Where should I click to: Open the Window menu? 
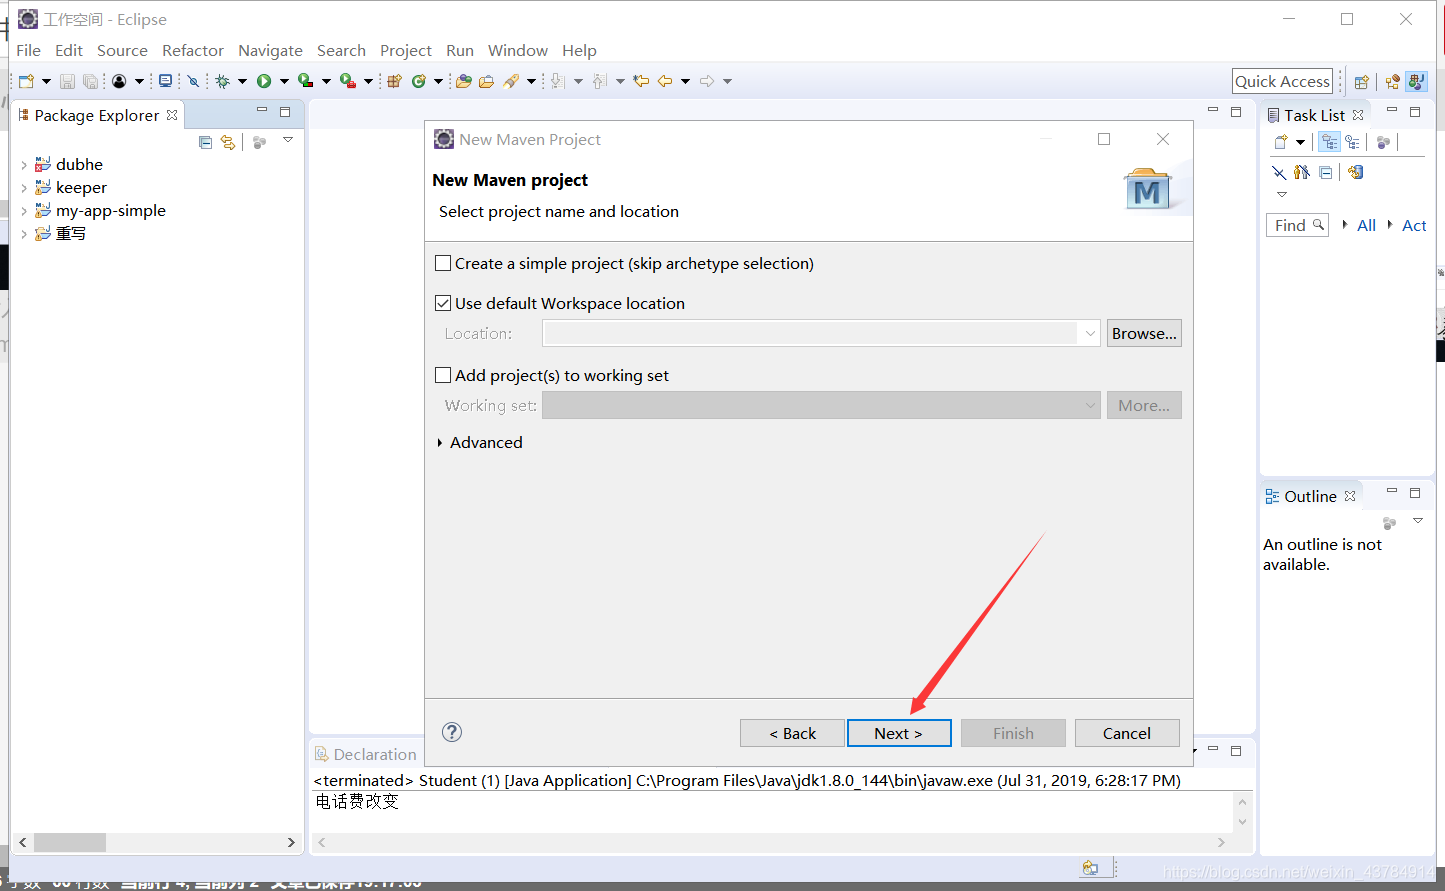(518, 50)
